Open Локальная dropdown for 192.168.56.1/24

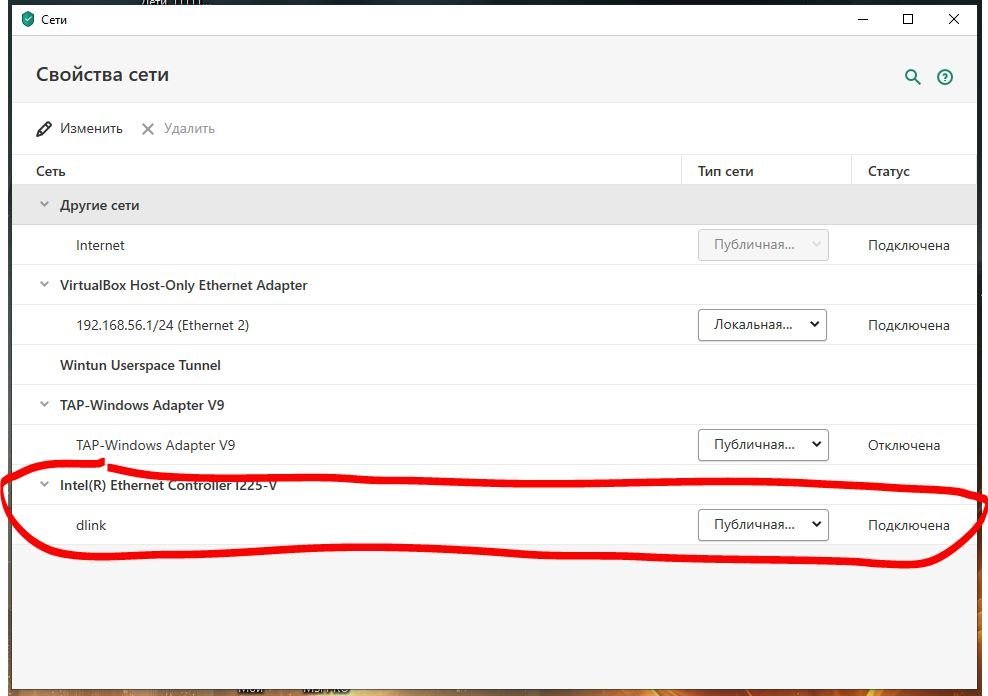pos(762,324)
